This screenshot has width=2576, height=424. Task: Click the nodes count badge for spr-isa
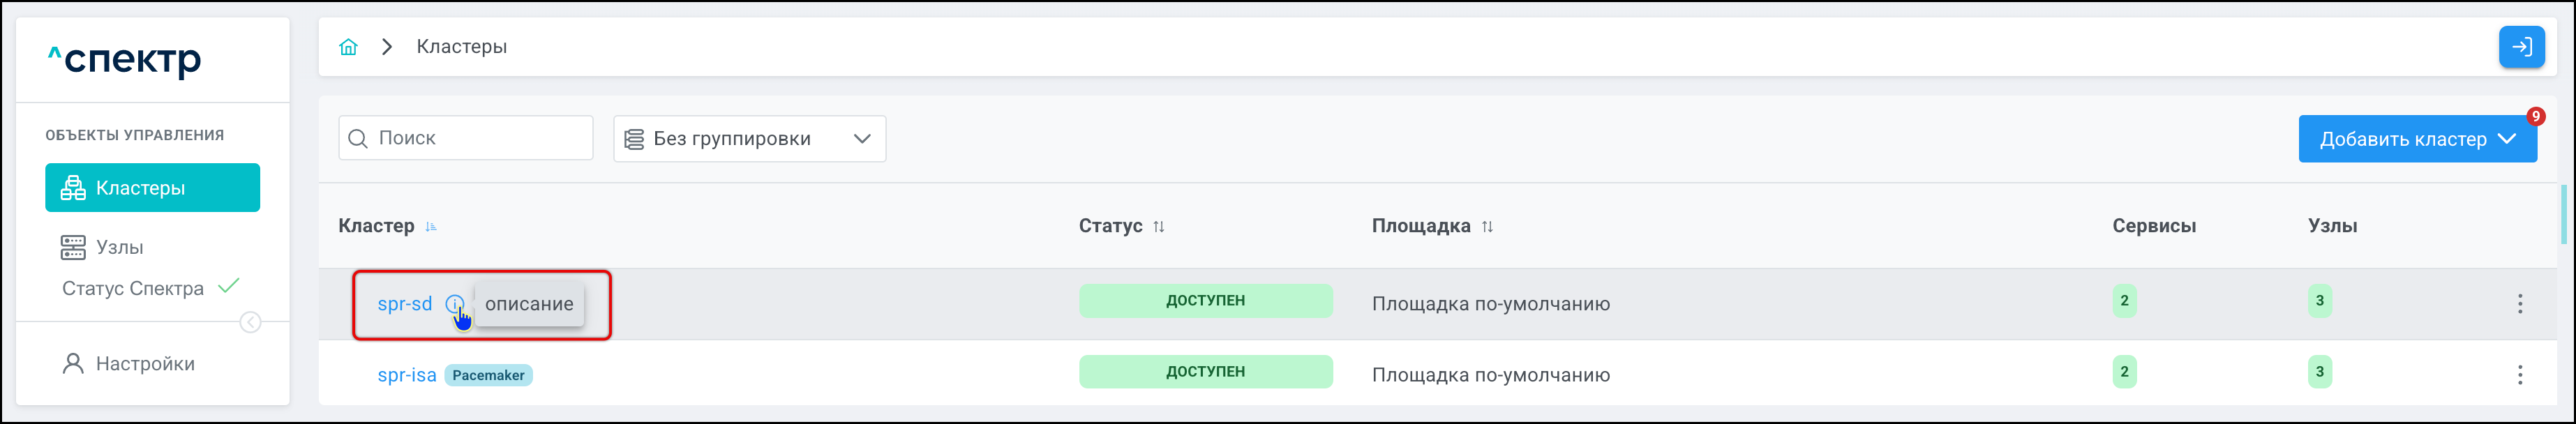click(x=2319, y=372)
